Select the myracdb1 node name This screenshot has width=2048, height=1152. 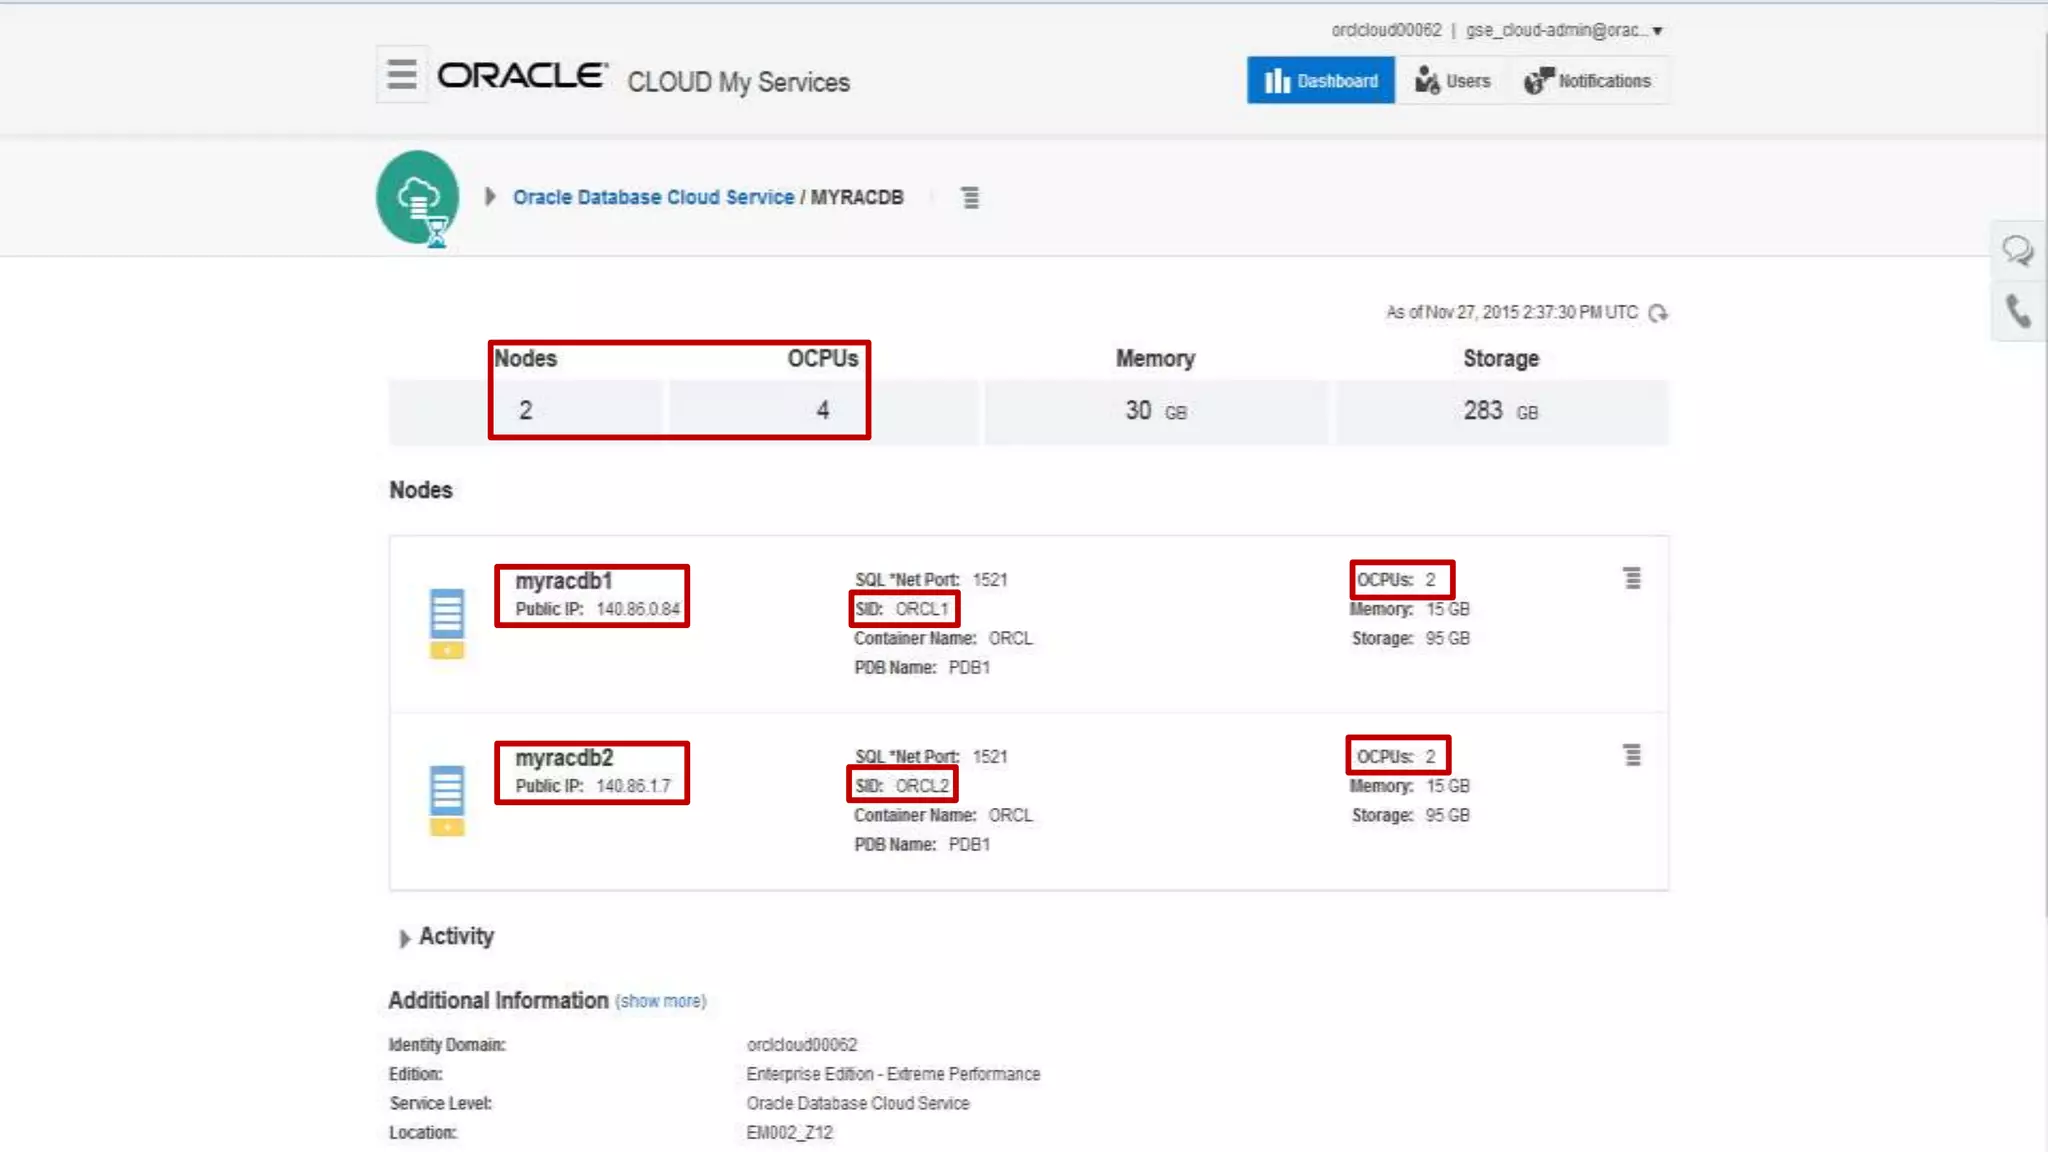tap(564, 581)
